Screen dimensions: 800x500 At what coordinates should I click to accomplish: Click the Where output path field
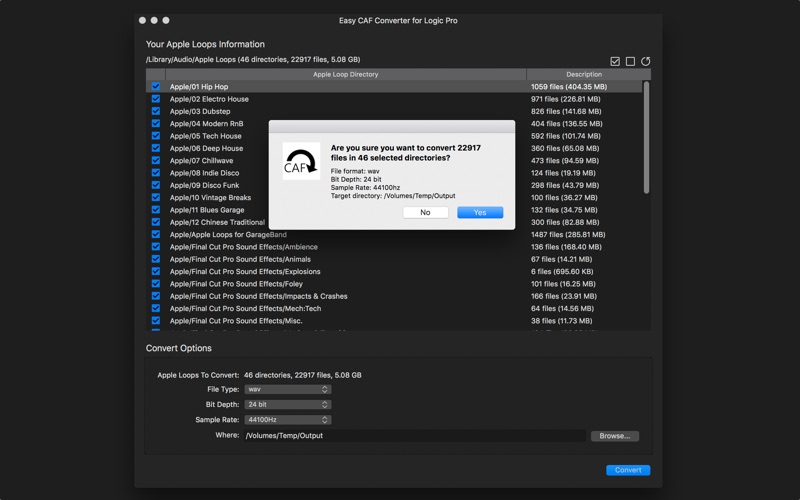[x=414, y=436]
